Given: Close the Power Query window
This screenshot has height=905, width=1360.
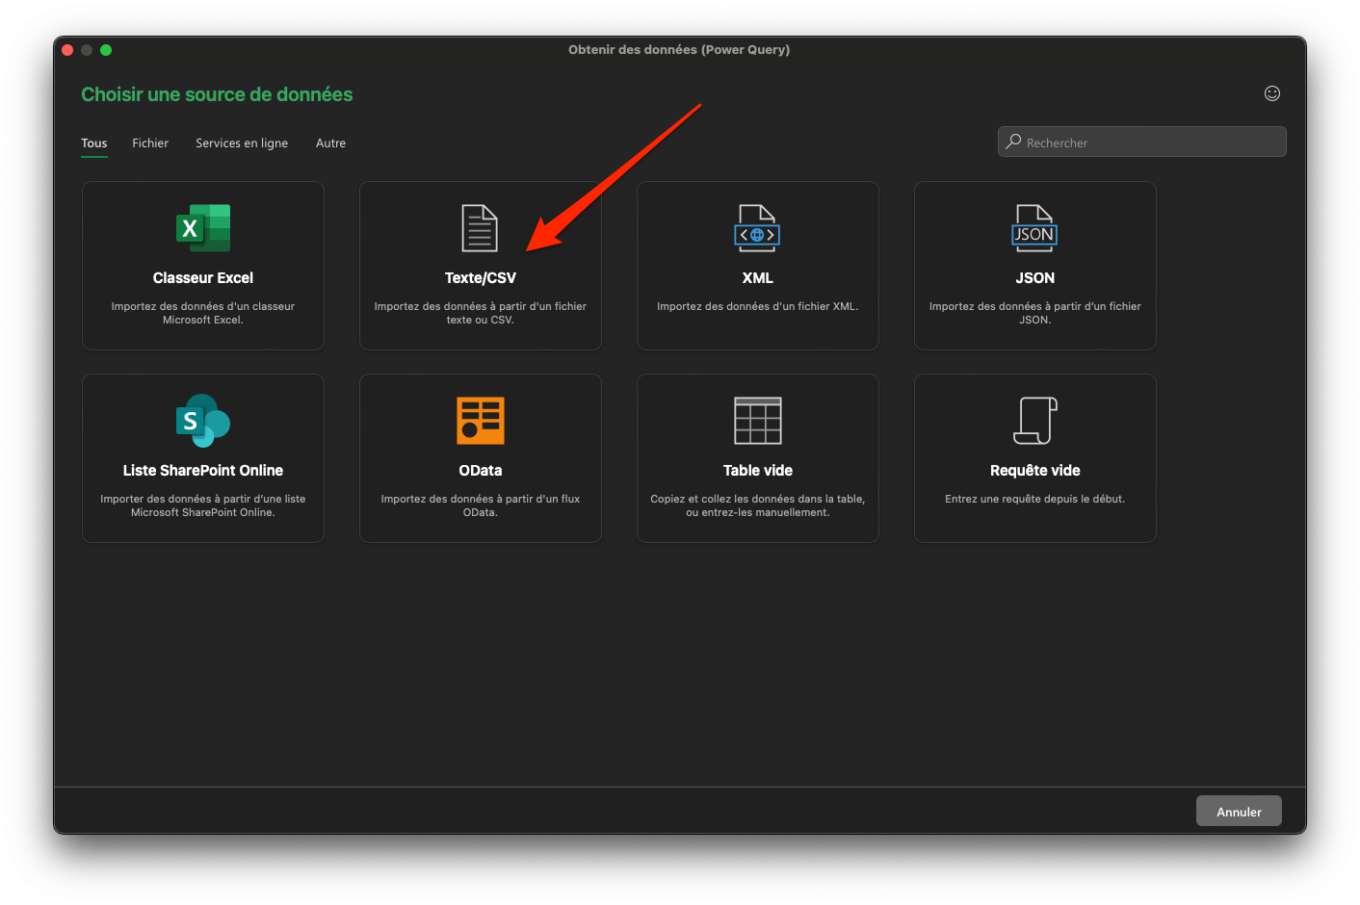Looking at the screenshot, I should click(67, 50).
